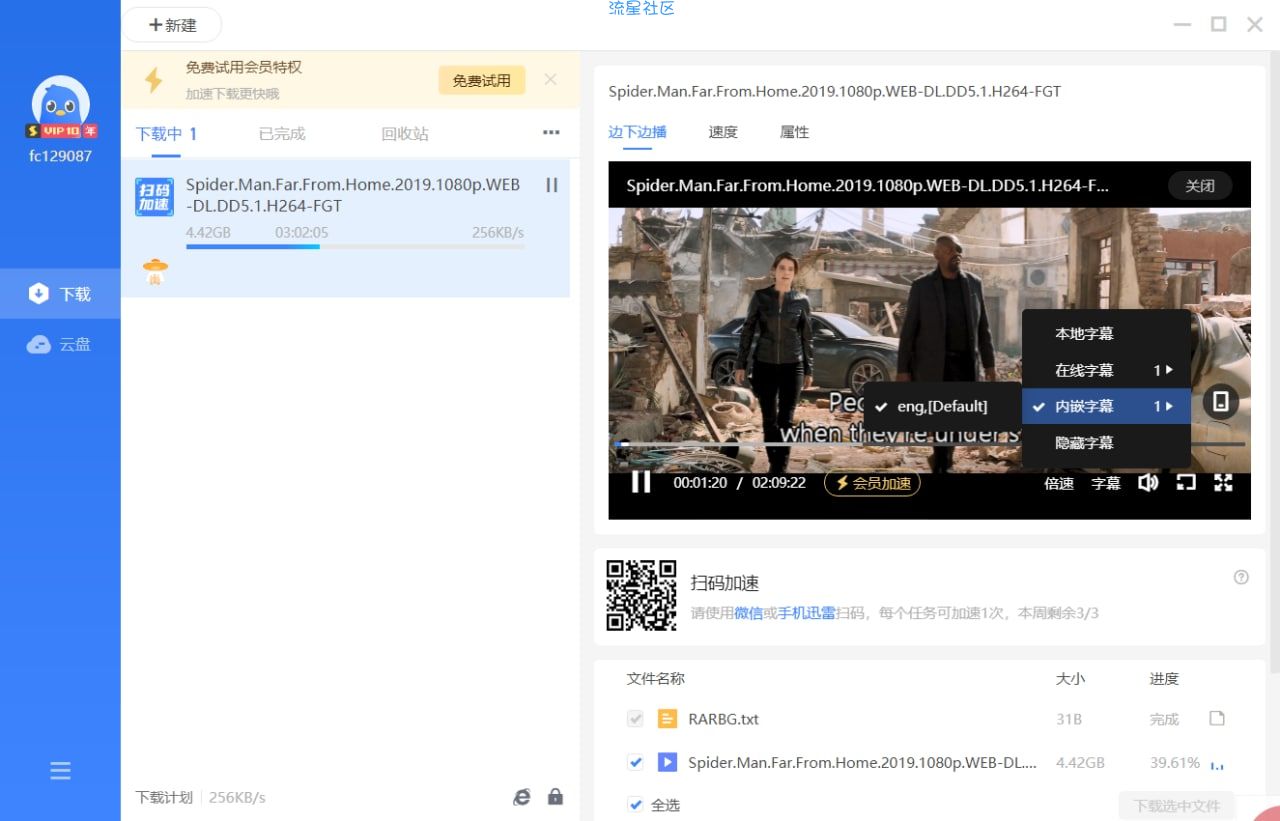Click the lightning icon in trial banner

coord(154,80)
